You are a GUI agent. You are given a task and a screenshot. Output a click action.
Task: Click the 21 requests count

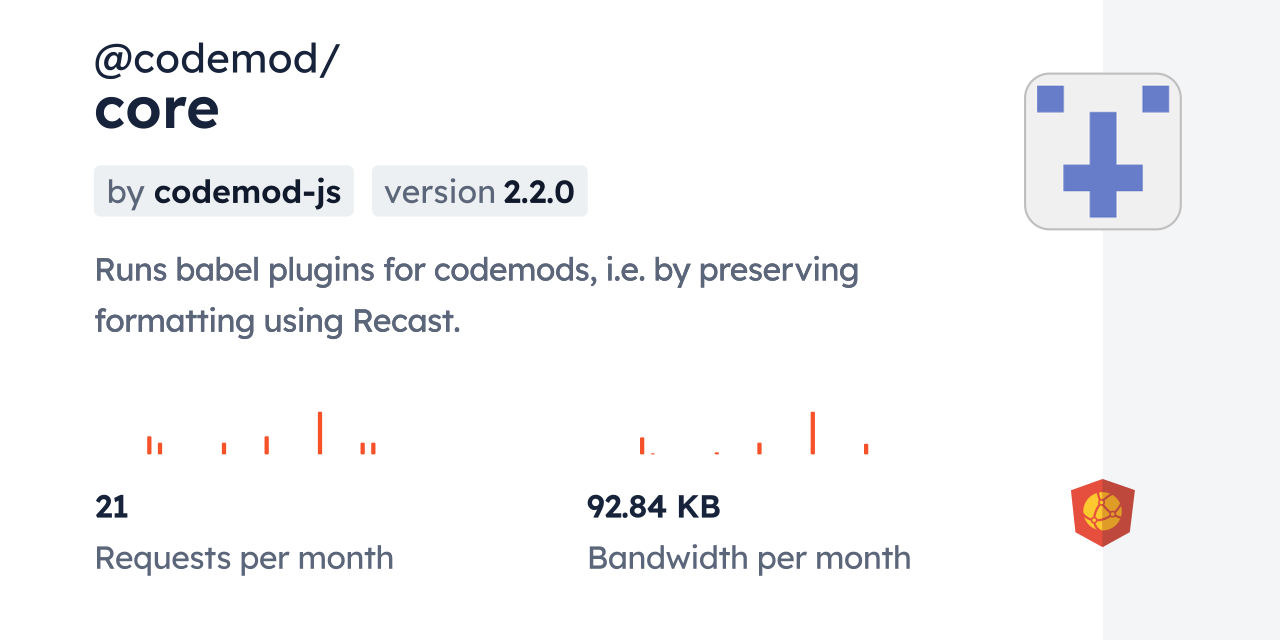tap(112, 507)
